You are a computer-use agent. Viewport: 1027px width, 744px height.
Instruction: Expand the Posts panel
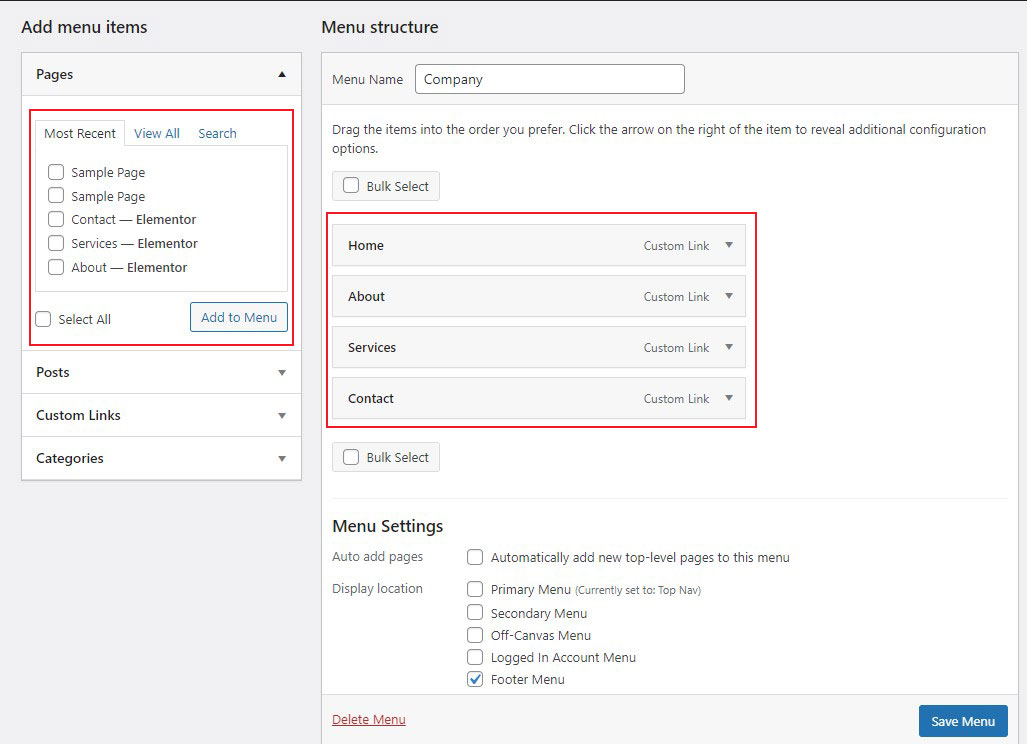click(x=282, y=373)
